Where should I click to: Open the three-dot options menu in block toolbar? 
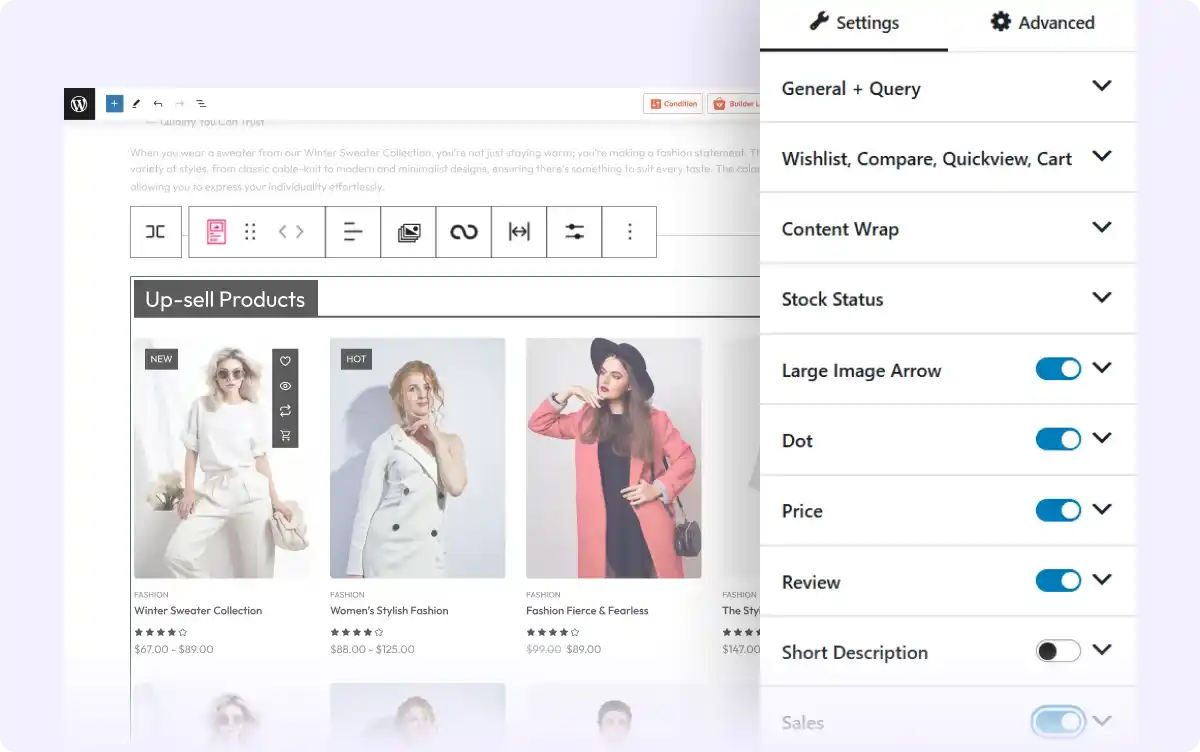pos(629,231)
